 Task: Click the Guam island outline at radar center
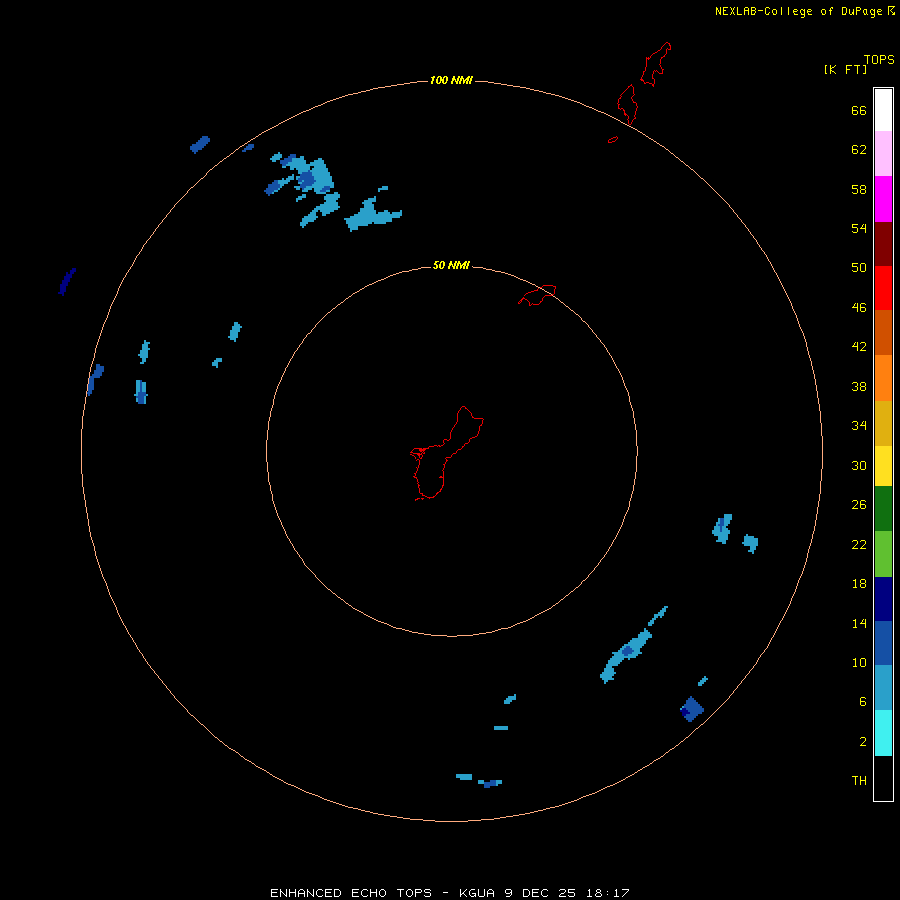click(x=447, y=453)
